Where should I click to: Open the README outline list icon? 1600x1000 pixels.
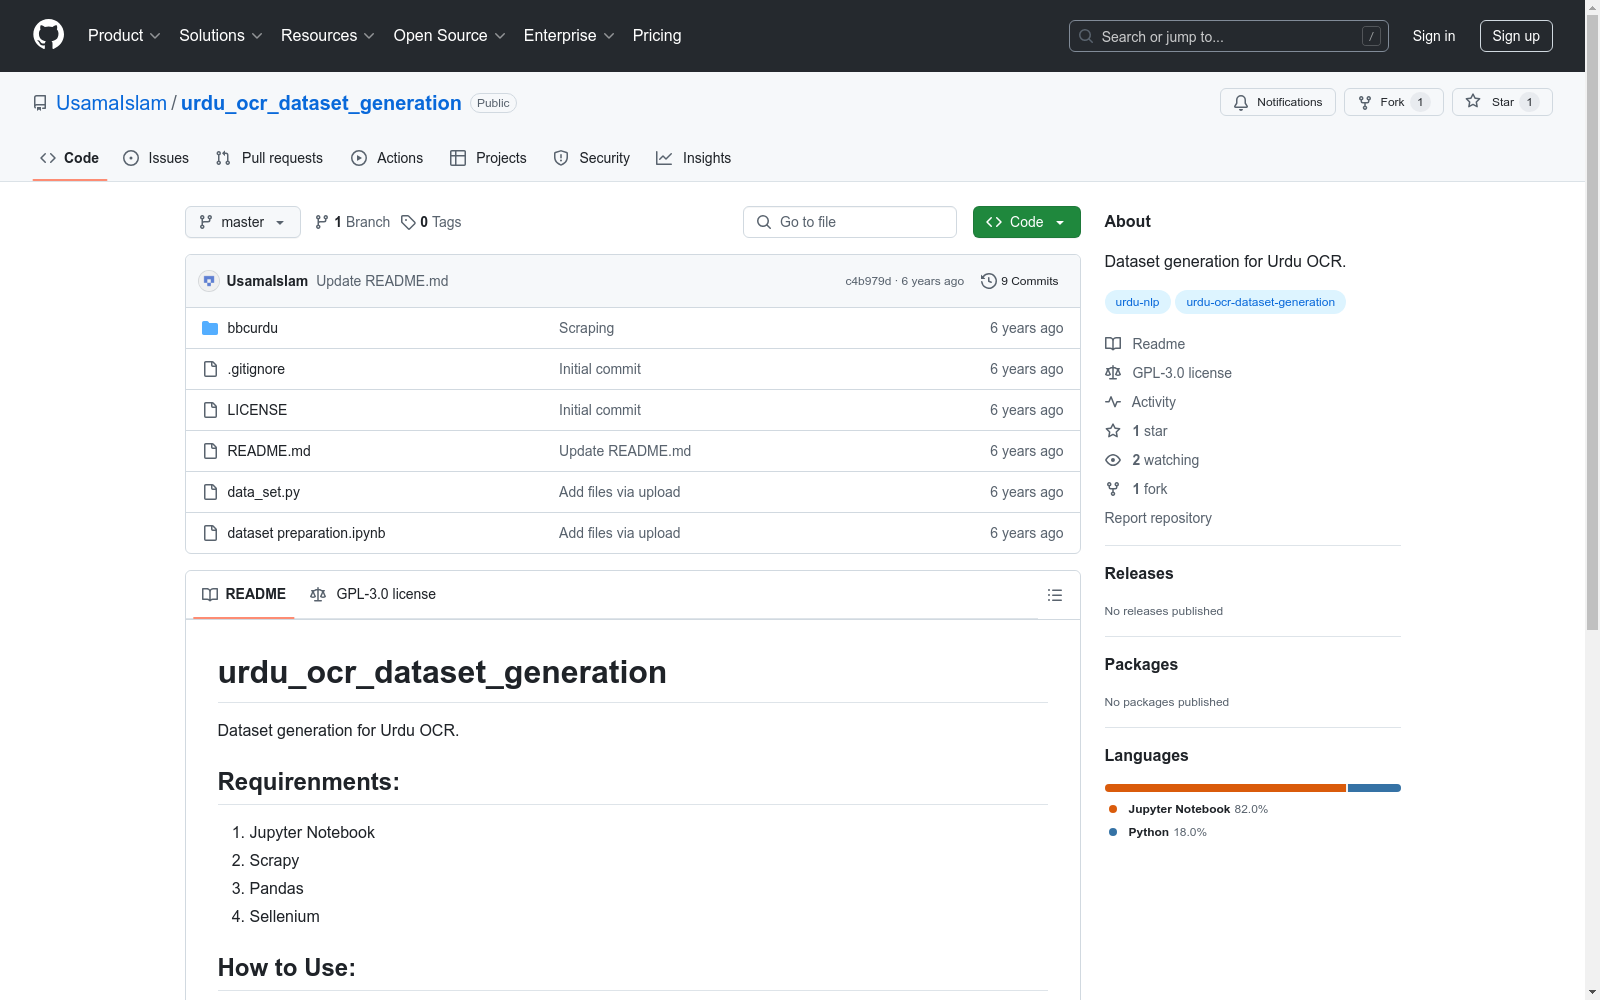click(x=1055, y=595)
